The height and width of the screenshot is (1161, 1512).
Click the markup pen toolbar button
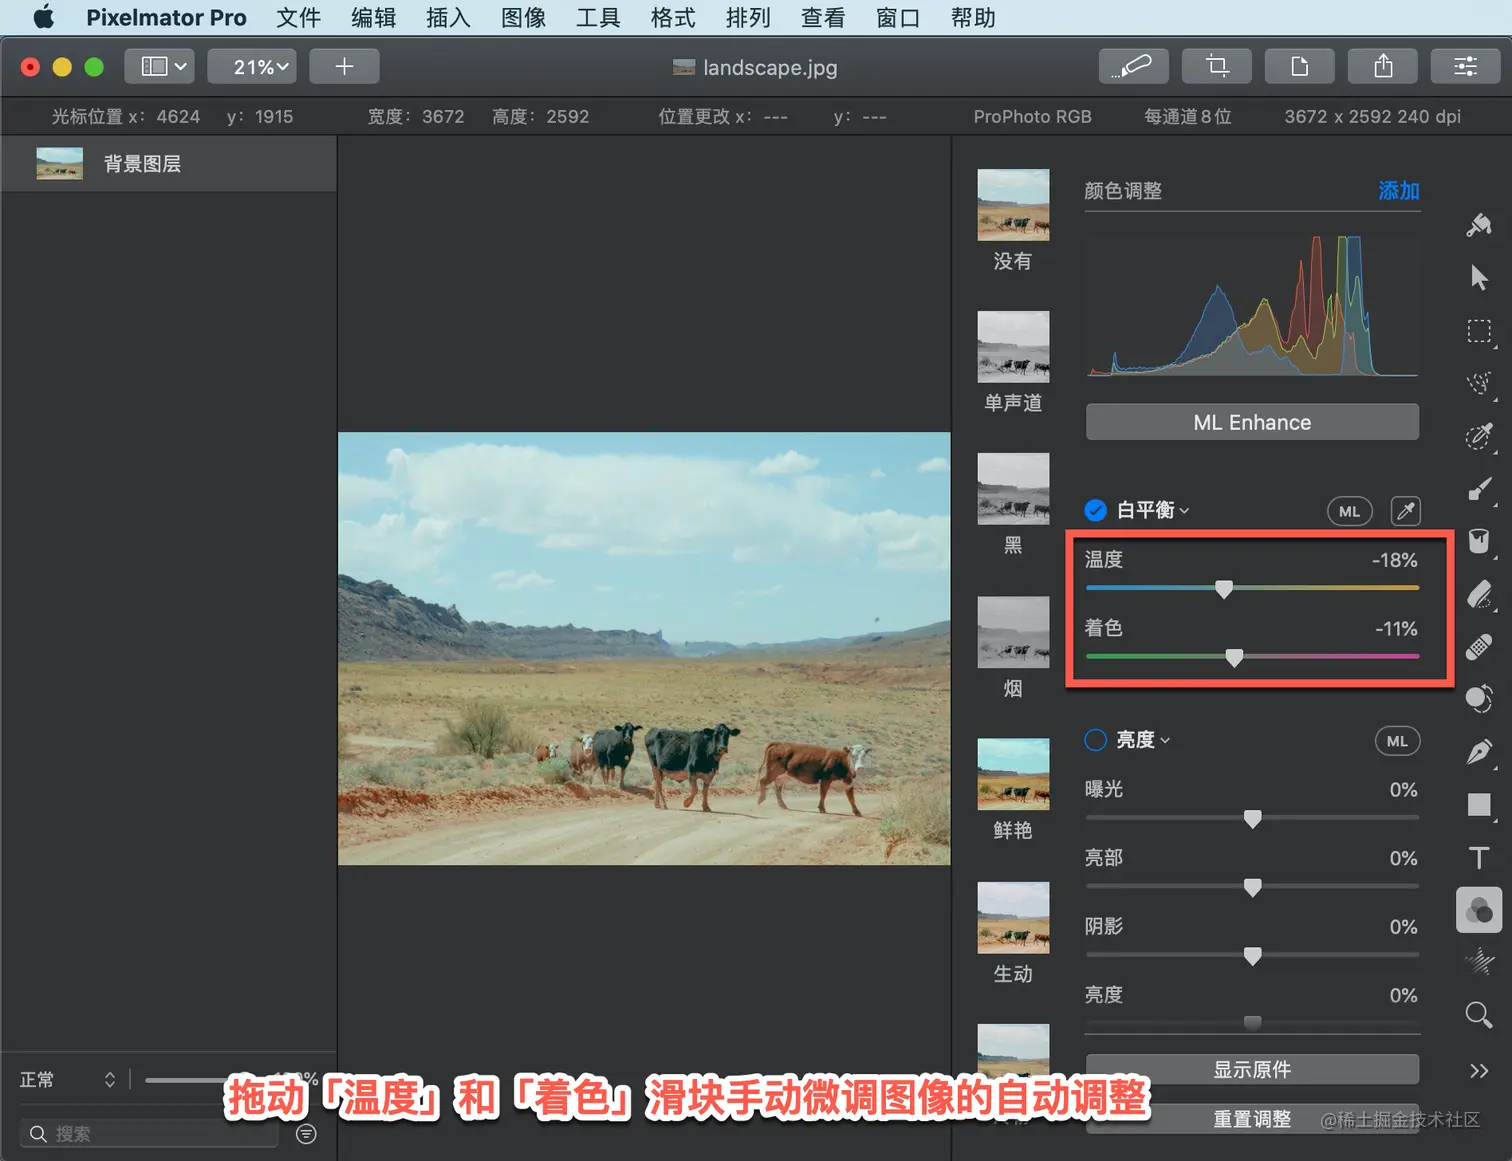coord(1133,66)
